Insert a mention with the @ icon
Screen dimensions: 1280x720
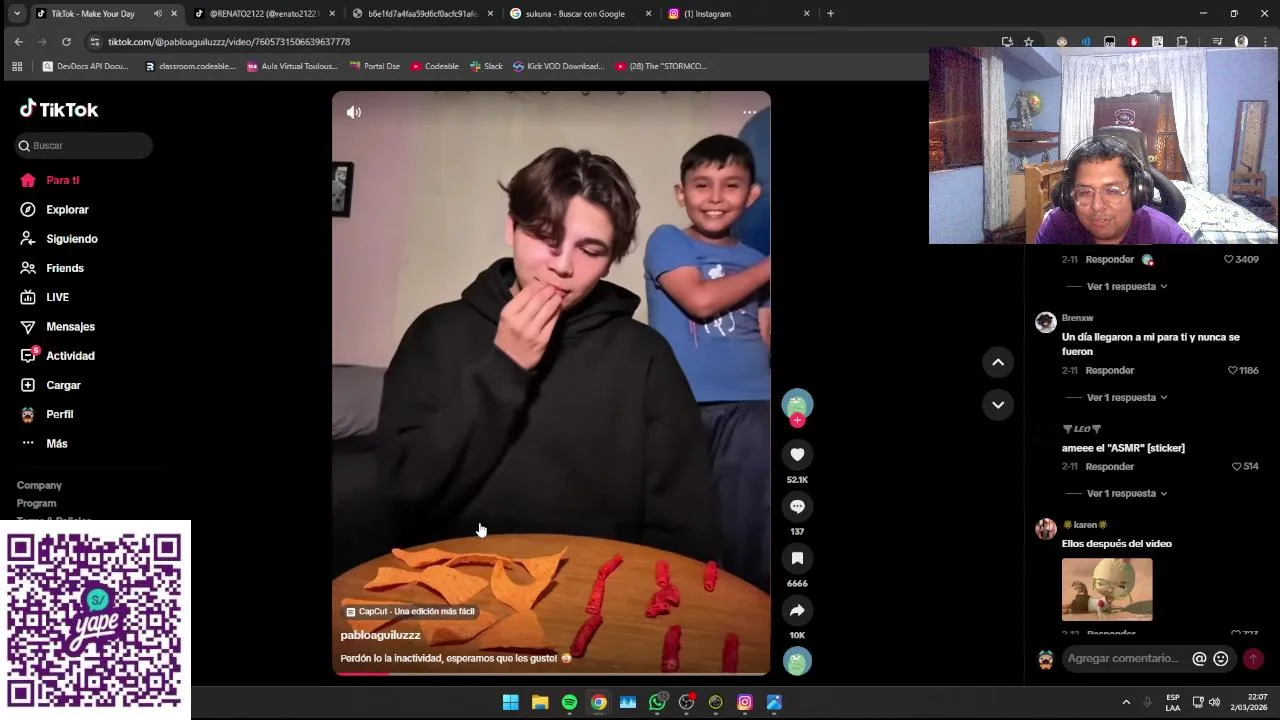1199,659
